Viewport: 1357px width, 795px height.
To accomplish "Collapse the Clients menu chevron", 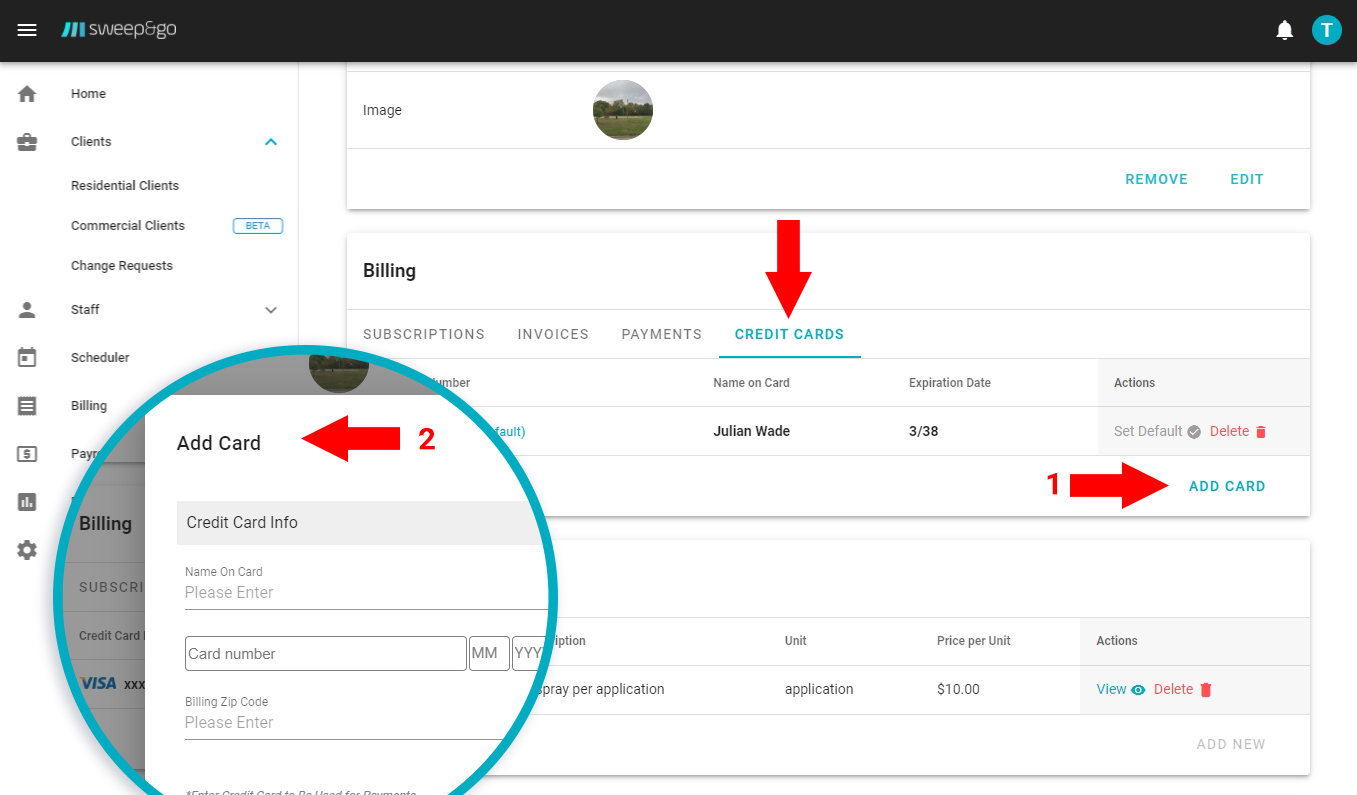I will (x=270, y=142).
